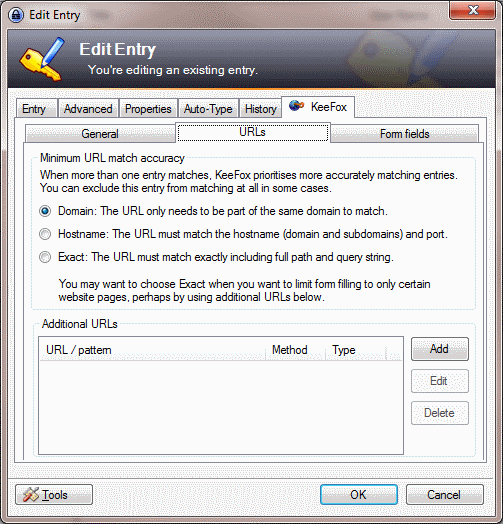Go to the Properties tab

148,109
